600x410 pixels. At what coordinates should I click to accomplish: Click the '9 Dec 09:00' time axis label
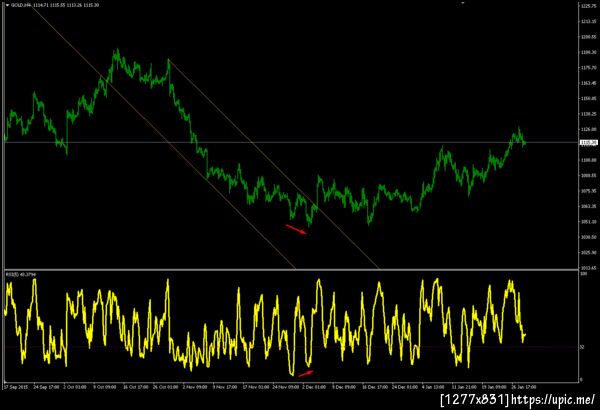[344, 387]
